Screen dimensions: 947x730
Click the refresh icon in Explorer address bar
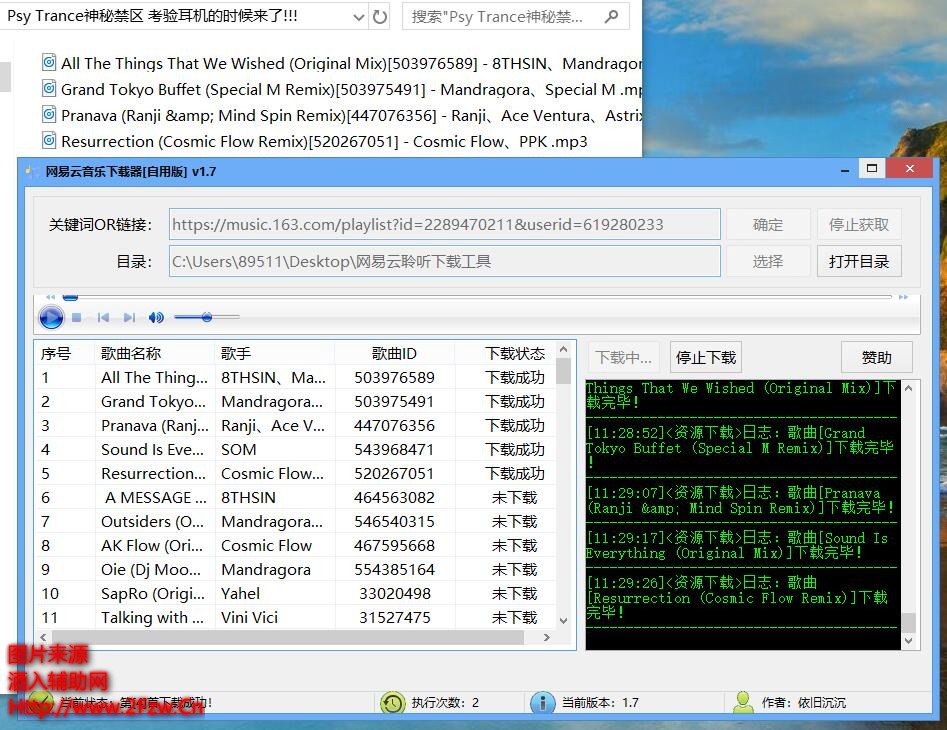[380, 16]
